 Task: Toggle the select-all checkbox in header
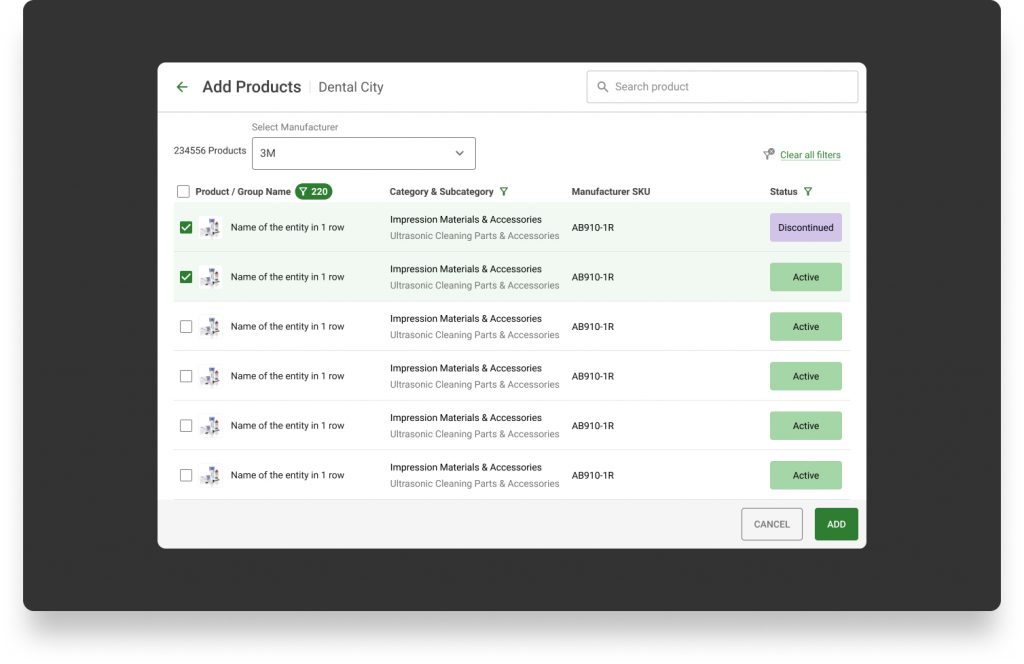pos(183,192)
